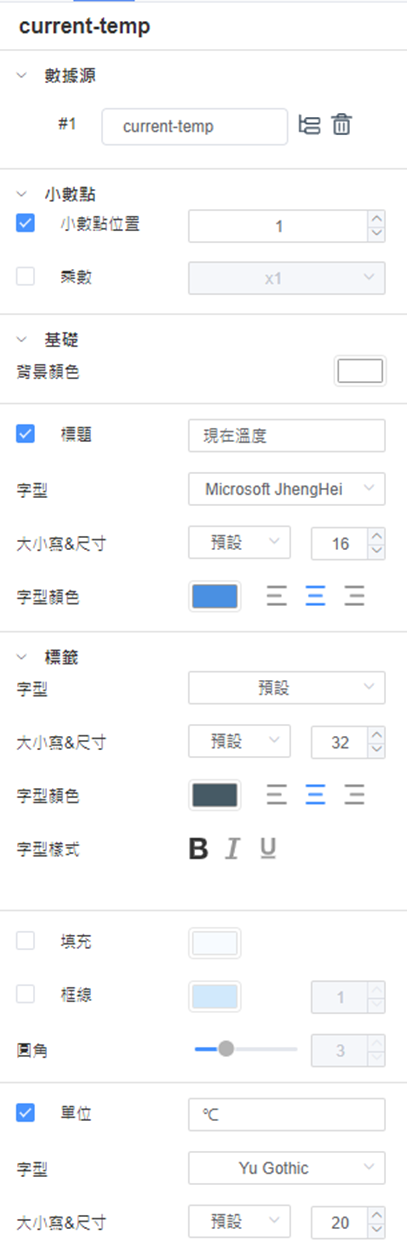Viewport: 407px width, 1250px height.
Task: Click the 圓角 radius slider handle
Action: (226, 1049)
